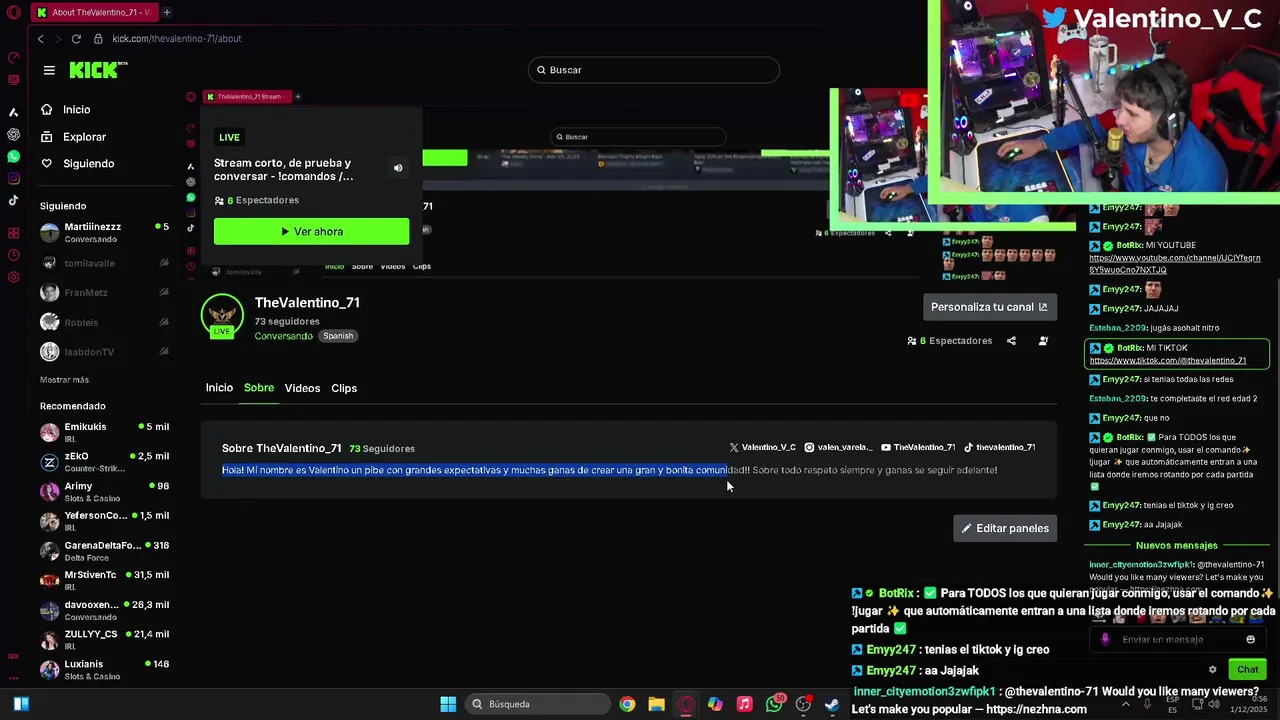Go back with the browser back arrow
This screenshot has height=720, width=1280.
(x=40, y=39)
